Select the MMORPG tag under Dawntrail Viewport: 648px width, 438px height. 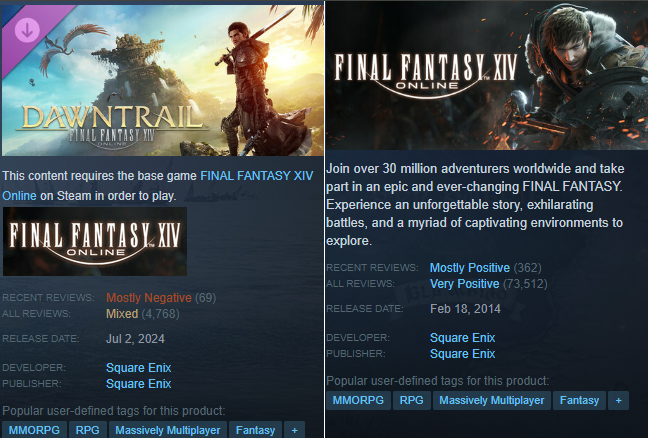[x=34, y=430]
